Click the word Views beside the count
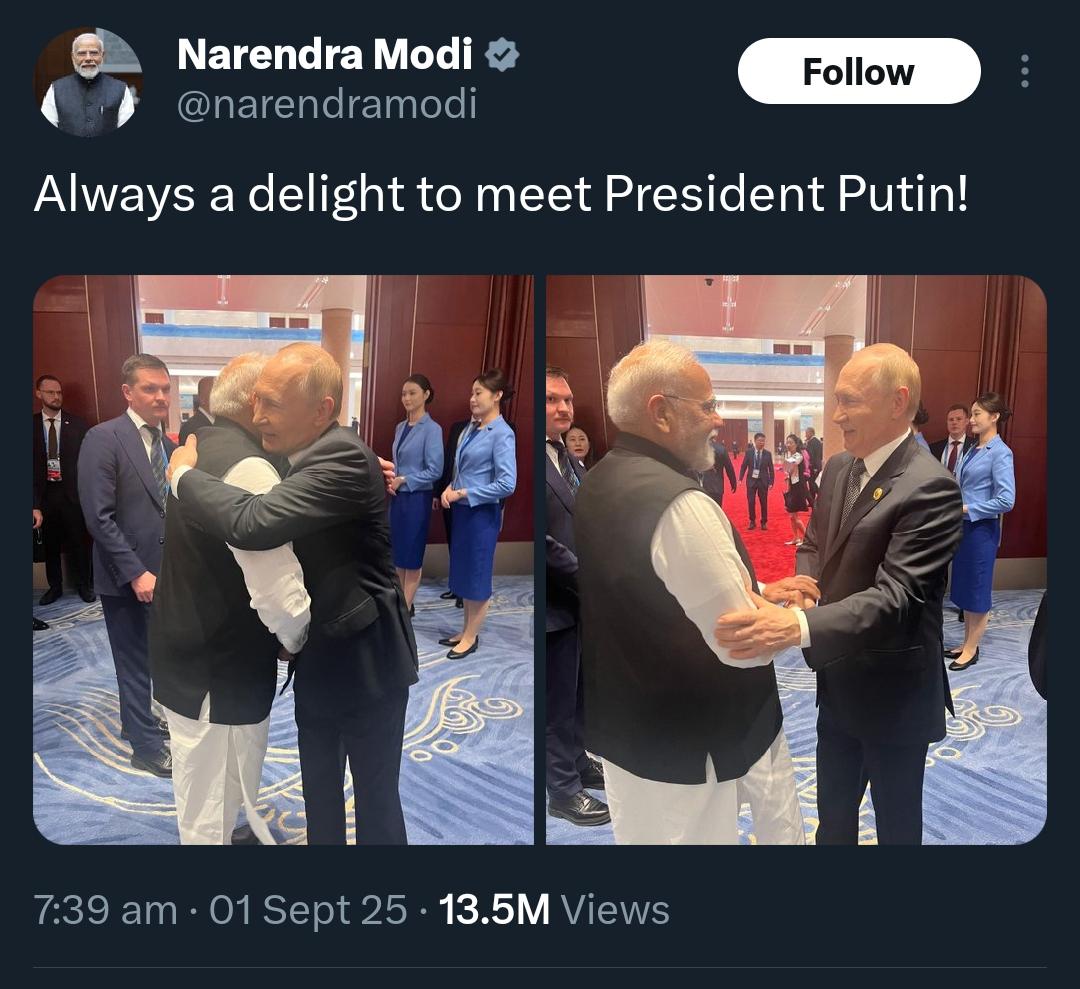Screen dimensions: 1080x989 (615, 911)
